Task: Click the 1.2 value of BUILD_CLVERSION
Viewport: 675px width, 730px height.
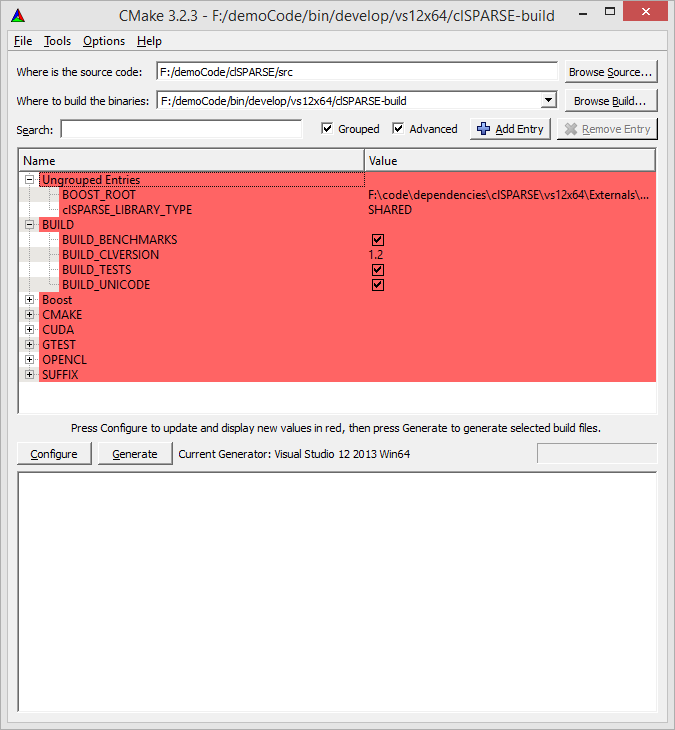Action: coord(375,255)
